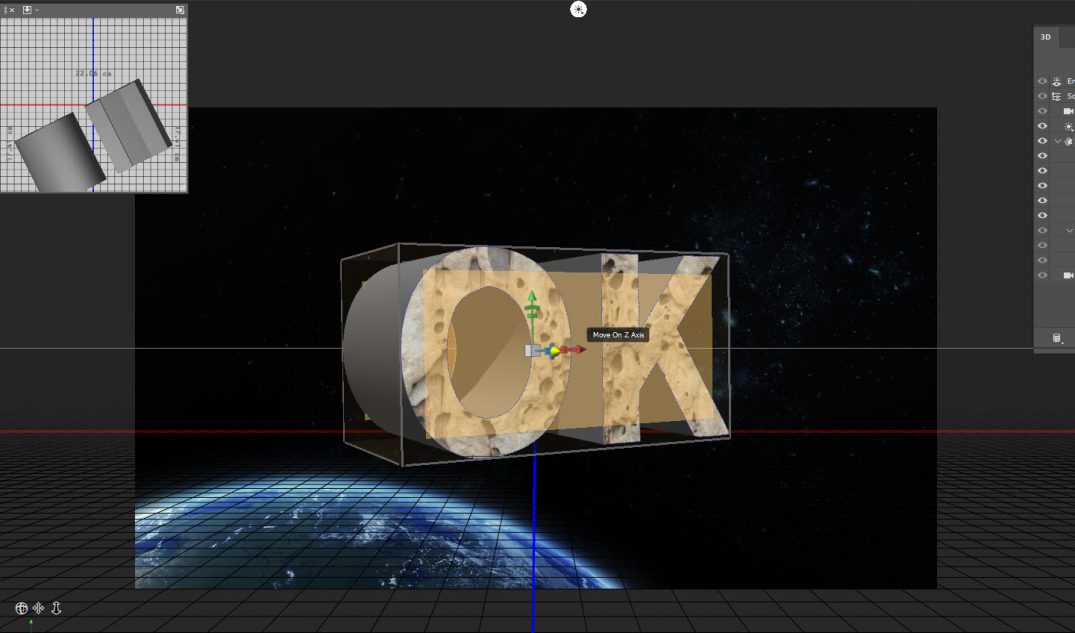
Task: Click the Orbit 3D camera icon
Action: (21, 608)
